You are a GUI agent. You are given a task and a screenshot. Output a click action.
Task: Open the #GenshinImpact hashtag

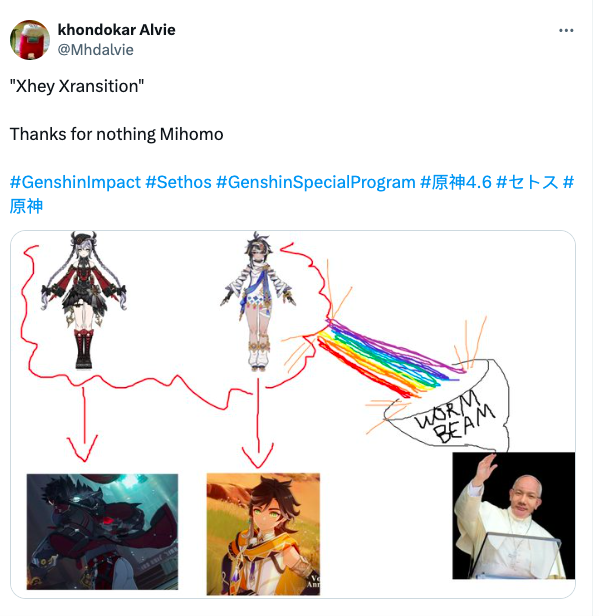pos(75,182)
